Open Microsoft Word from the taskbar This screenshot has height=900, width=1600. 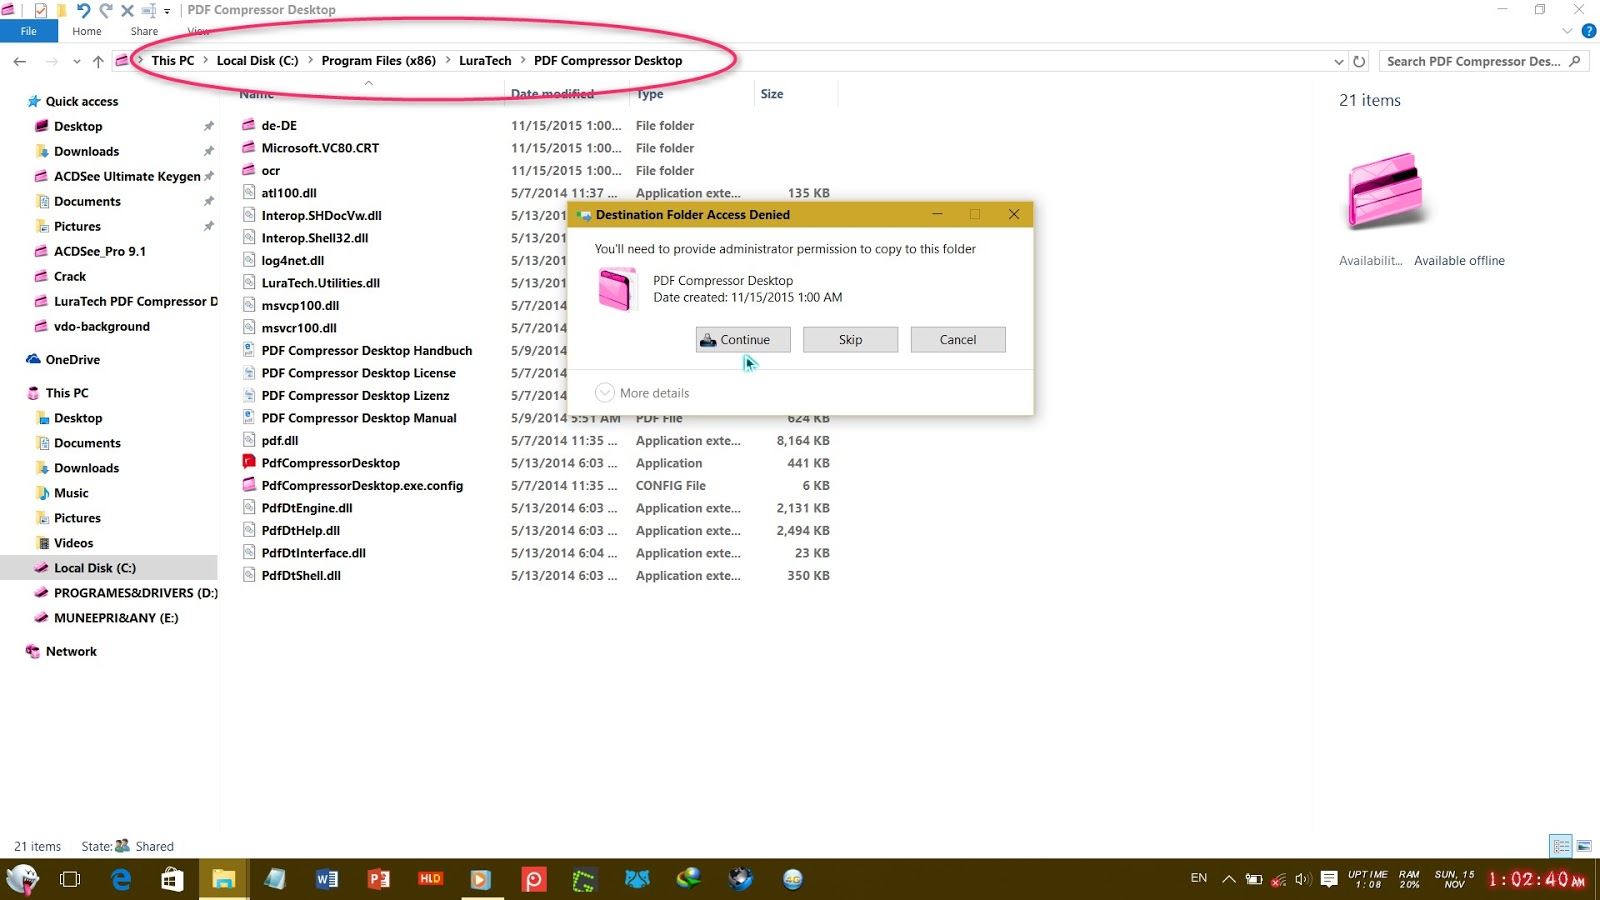326,880
